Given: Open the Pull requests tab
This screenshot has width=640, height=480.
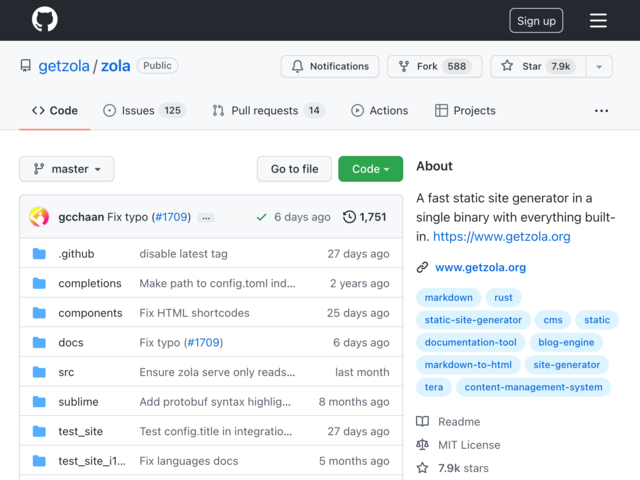Looking at the screenshot, I should (x=268, y=111).
